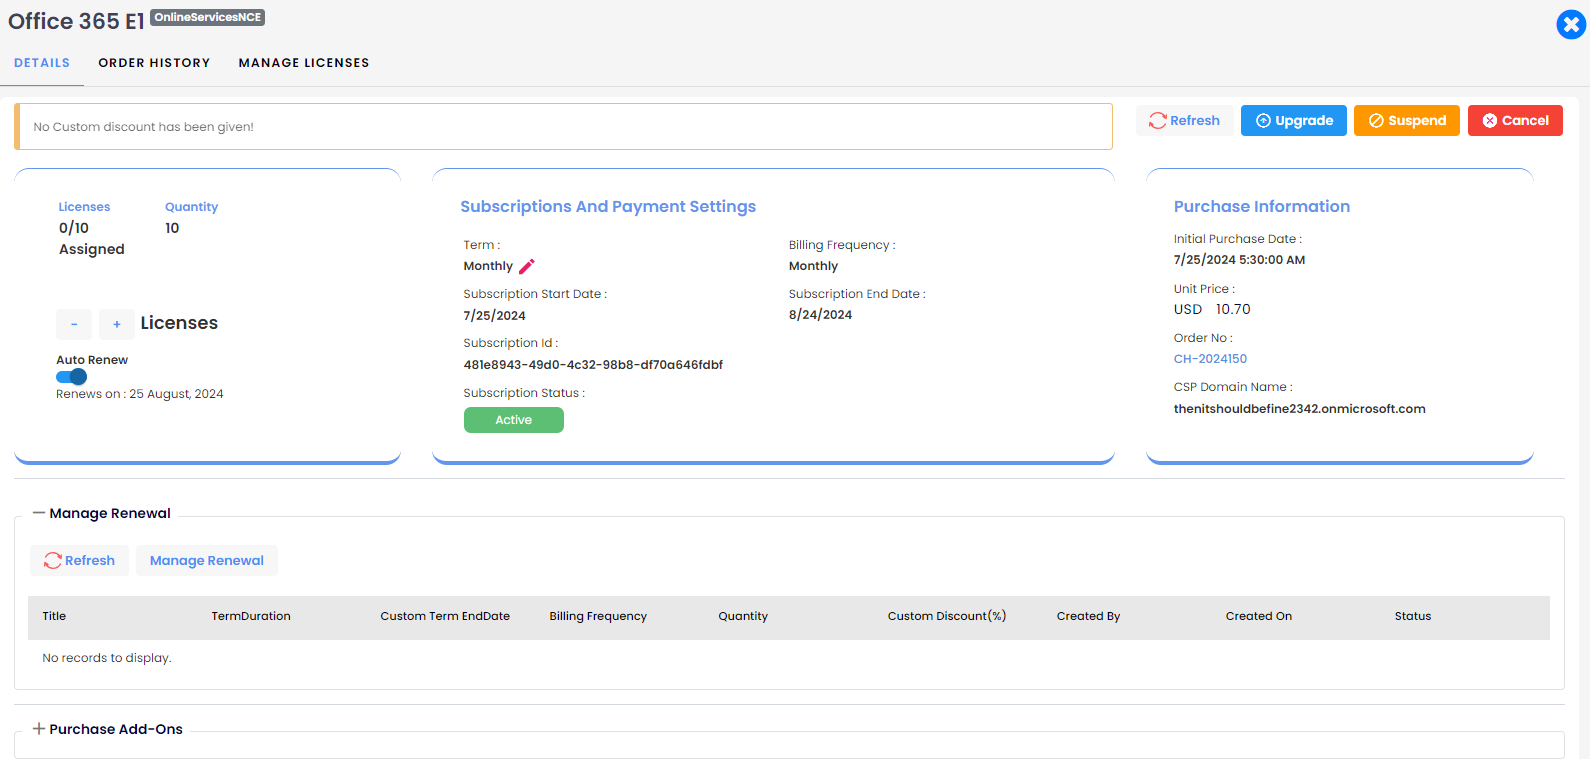
Task: Sort by the Status column header
Action: click(1413, 616)
